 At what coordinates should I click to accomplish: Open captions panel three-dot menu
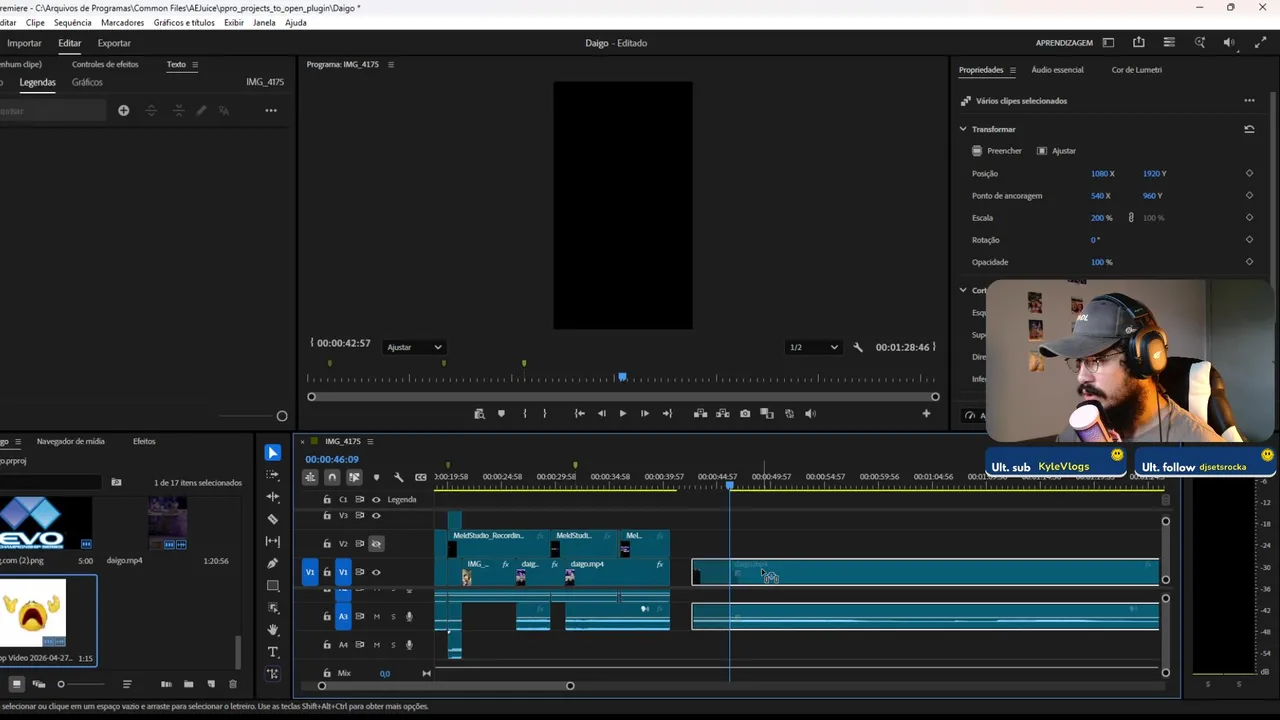[271, 110]
